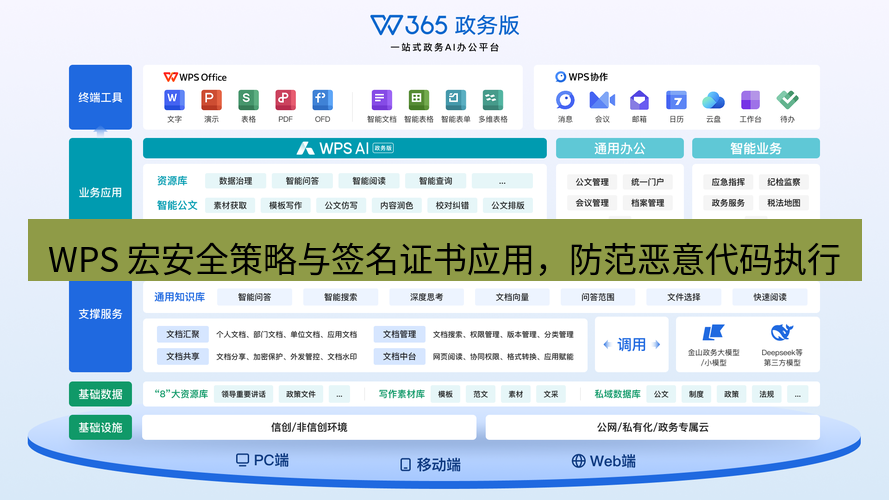Click the 公文管理 chip
889x500 pixels.
point(592,182)
